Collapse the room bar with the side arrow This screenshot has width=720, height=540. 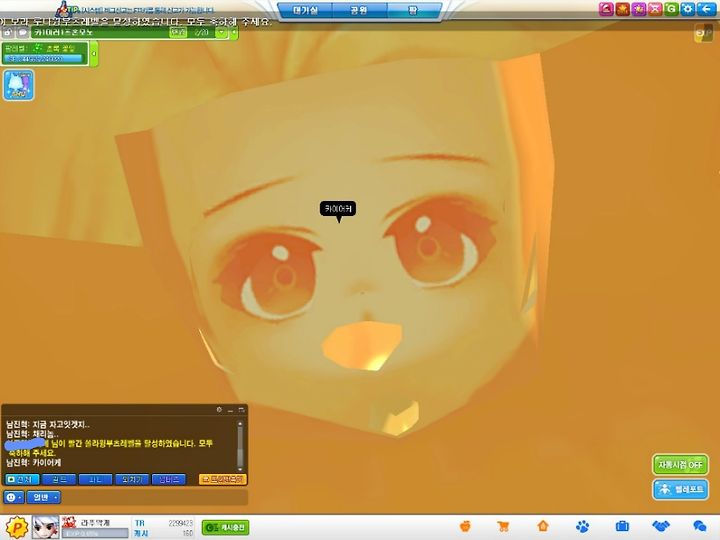pos(234,33)
